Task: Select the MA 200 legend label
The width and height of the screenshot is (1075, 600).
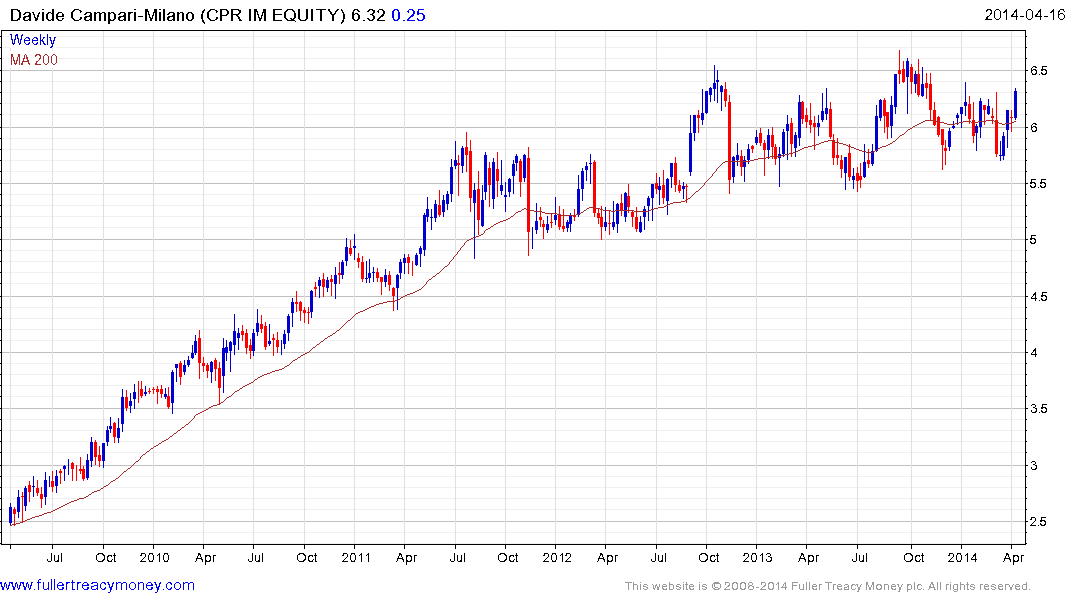Action: pyautogui.click(x=34, y=60)
